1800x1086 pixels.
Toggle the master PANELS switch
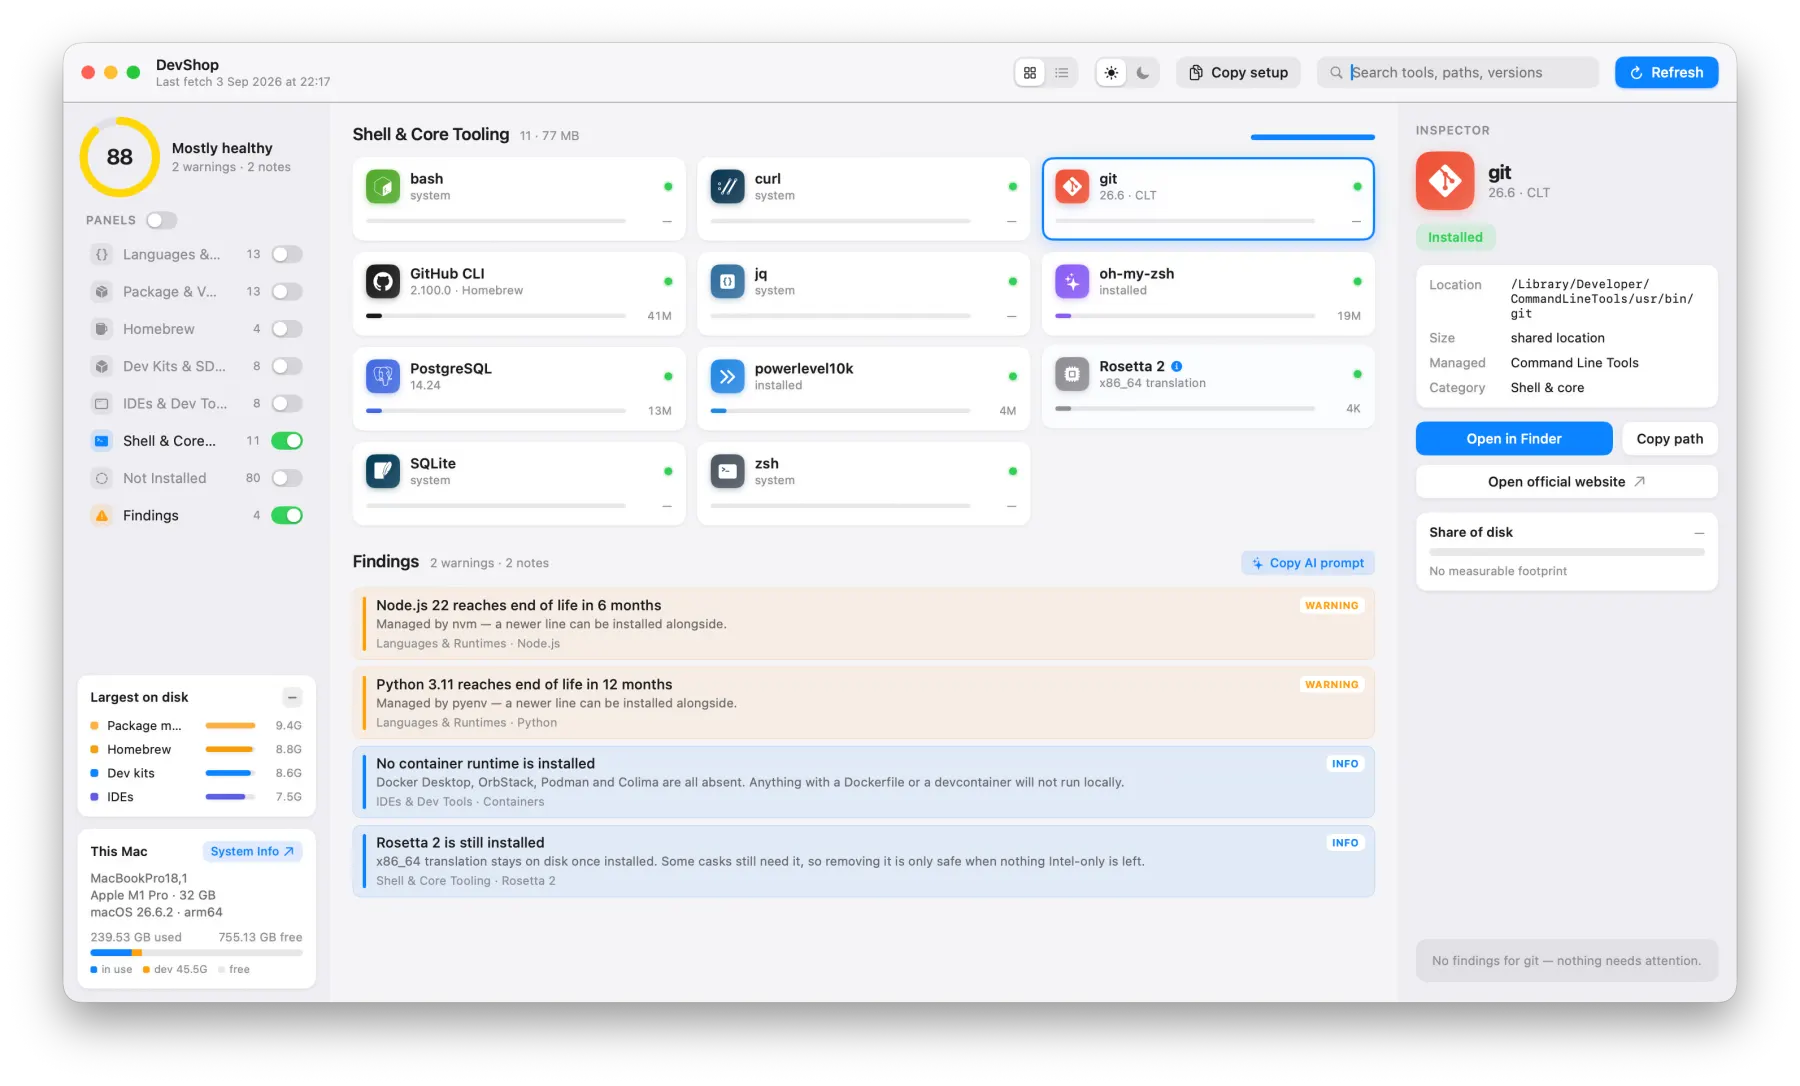click(x=162, y=220)
